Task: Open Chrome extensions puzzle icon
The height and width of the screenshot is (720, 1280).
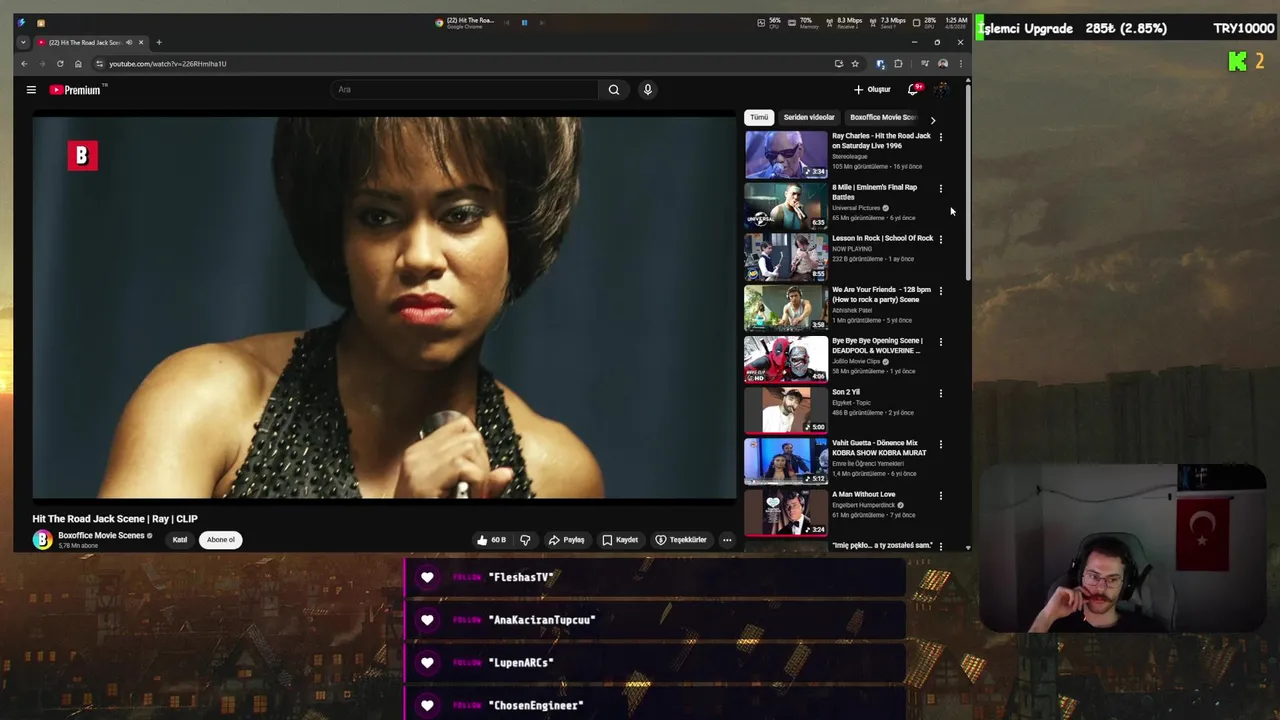Action: pos(898,64)
